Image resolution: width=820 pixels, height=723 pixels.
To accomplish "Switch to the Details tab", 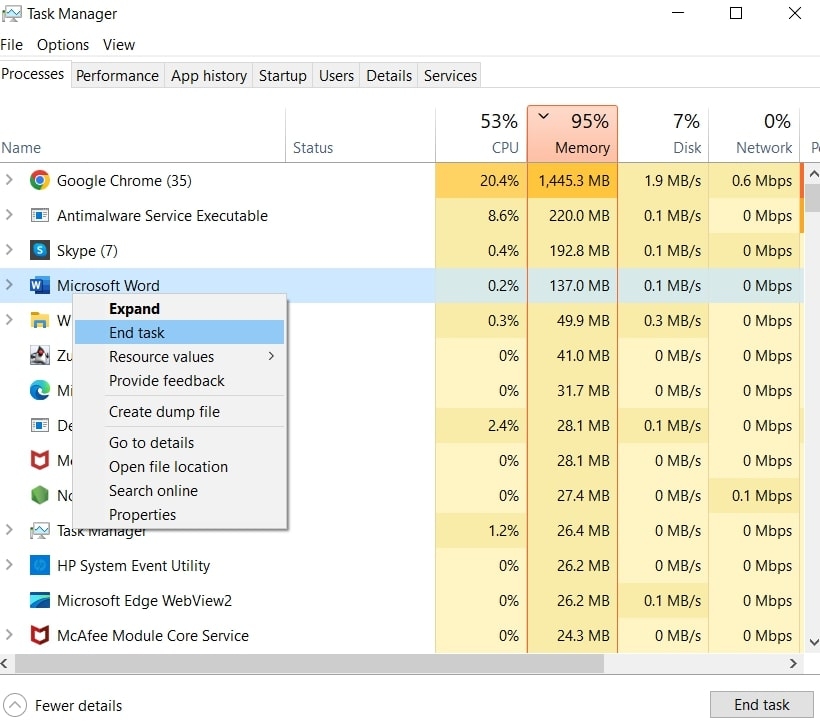I will [389, 76].
